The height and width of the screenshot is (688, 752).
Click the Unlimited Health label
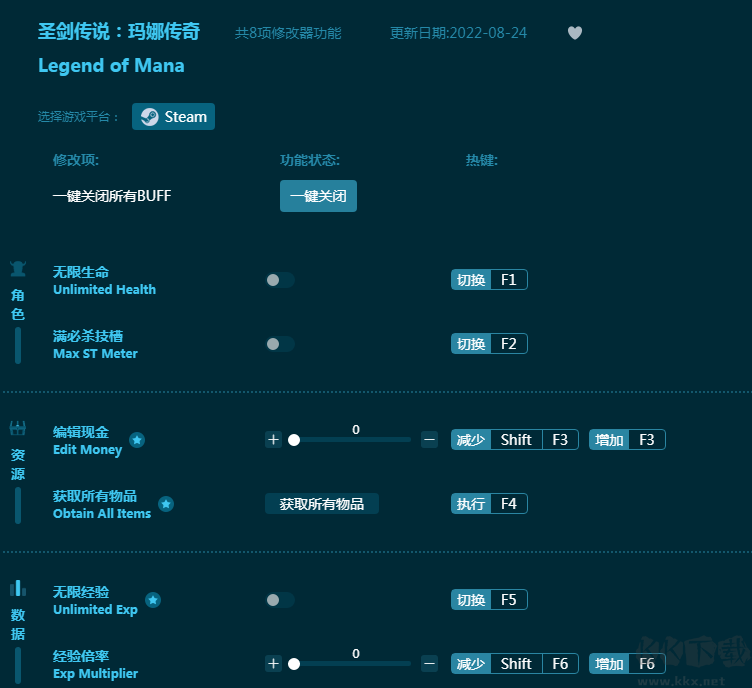click(x=105, y=290)
